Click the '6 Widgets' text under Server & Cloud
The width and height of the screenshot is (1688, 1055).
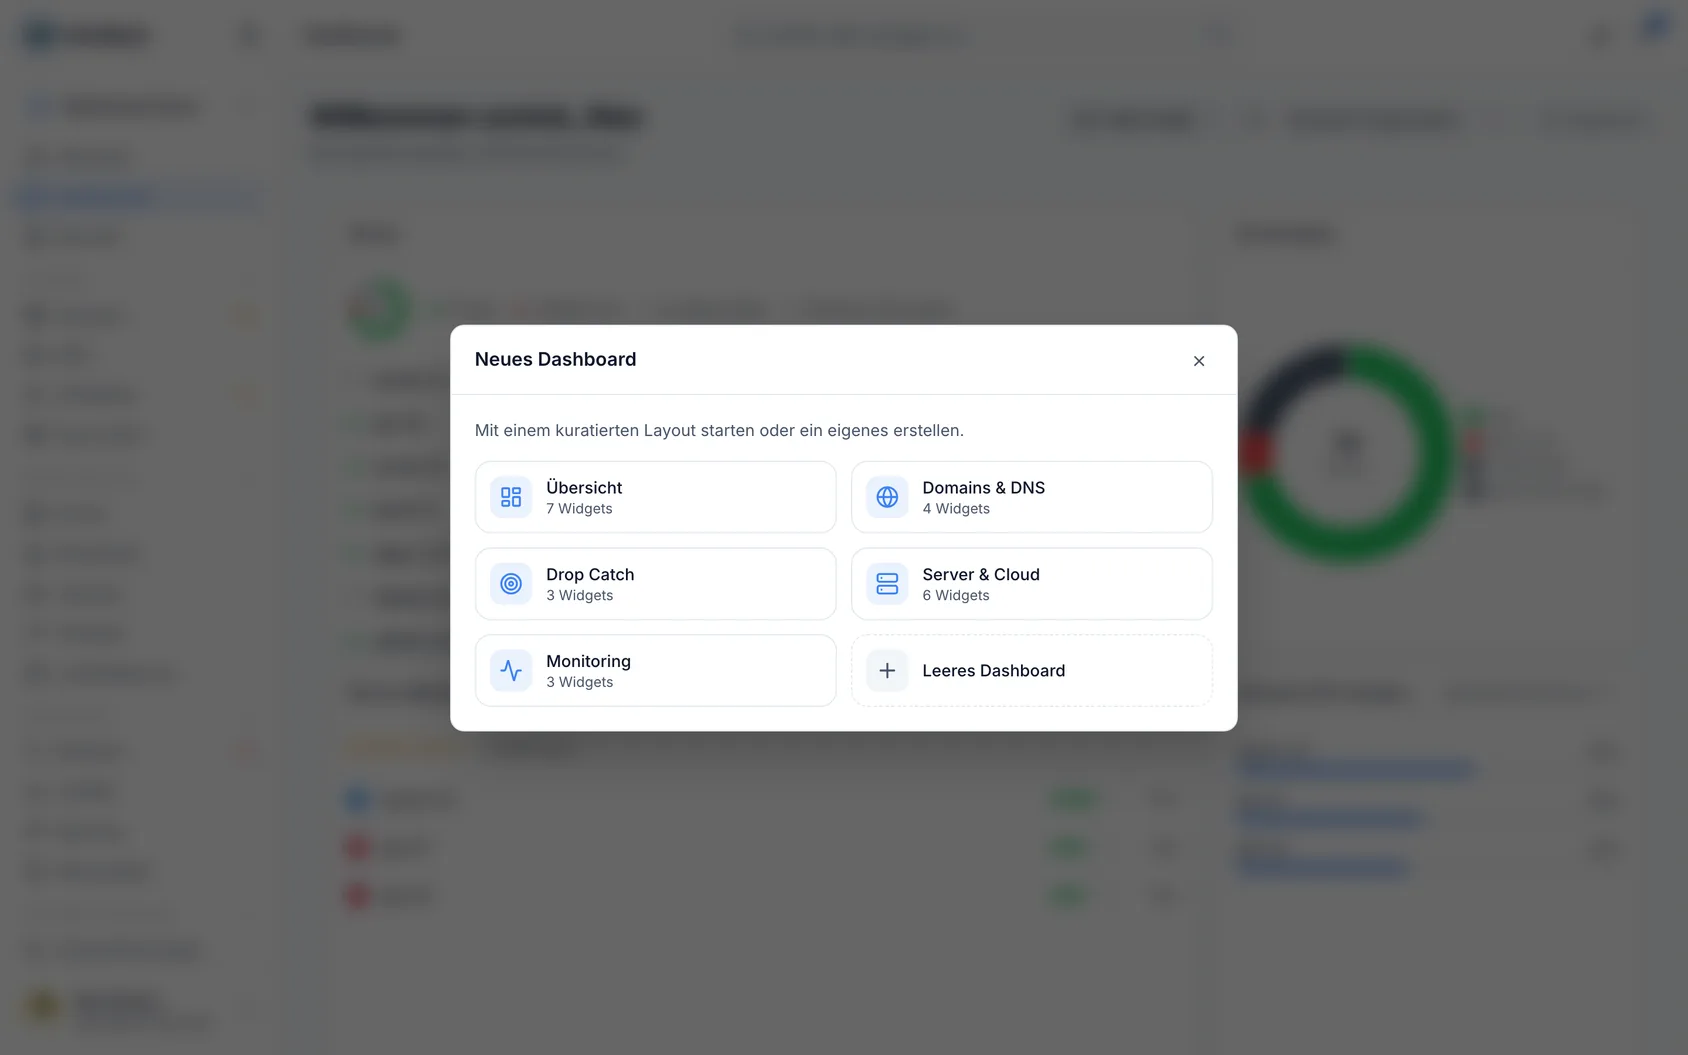[x=956, y=596]
